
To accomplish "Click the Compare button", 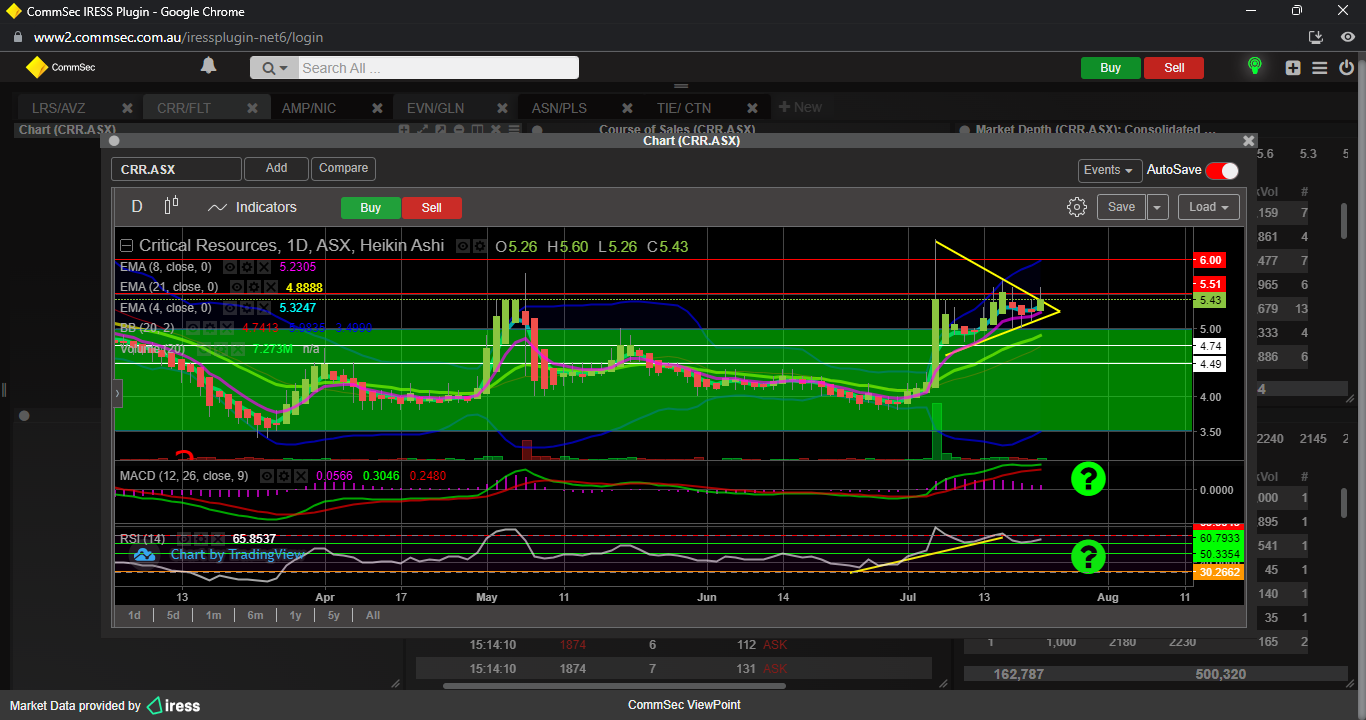I will pyautogui.click(x=343, y=168).
